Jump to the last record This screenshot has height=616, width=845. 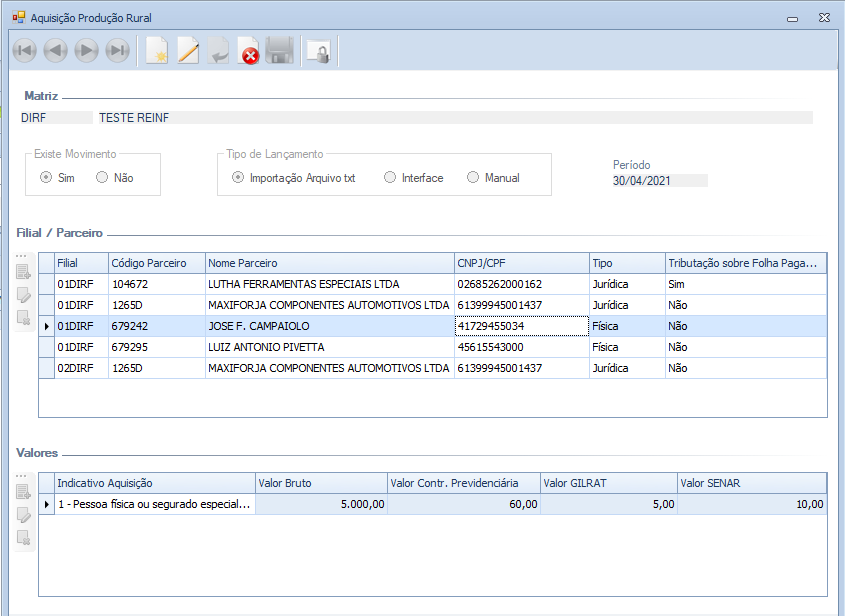click(x=118, y=51)
